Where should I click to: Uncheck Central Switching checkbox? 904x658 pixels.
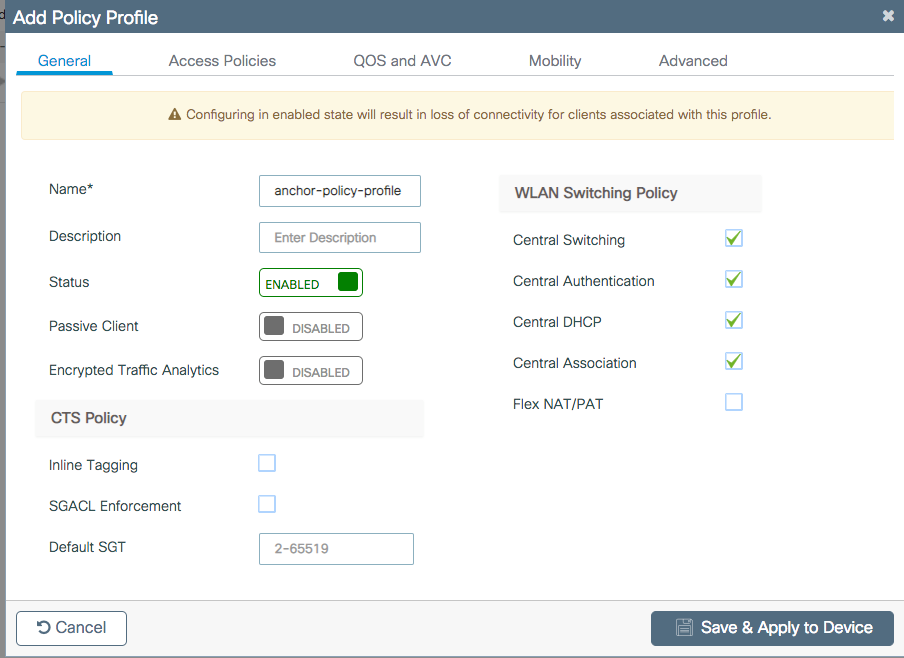[734, 239]
